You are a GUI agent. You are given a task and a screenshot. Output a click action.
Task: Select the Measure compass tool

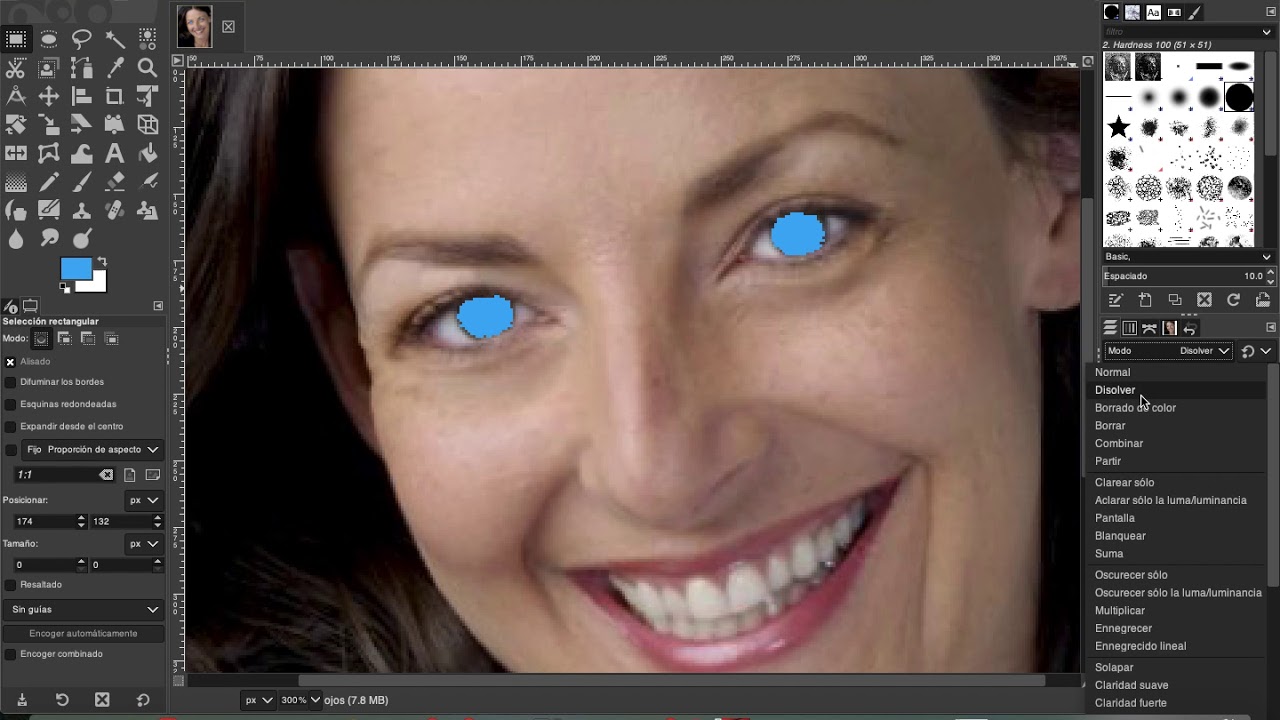coord(16,96)
